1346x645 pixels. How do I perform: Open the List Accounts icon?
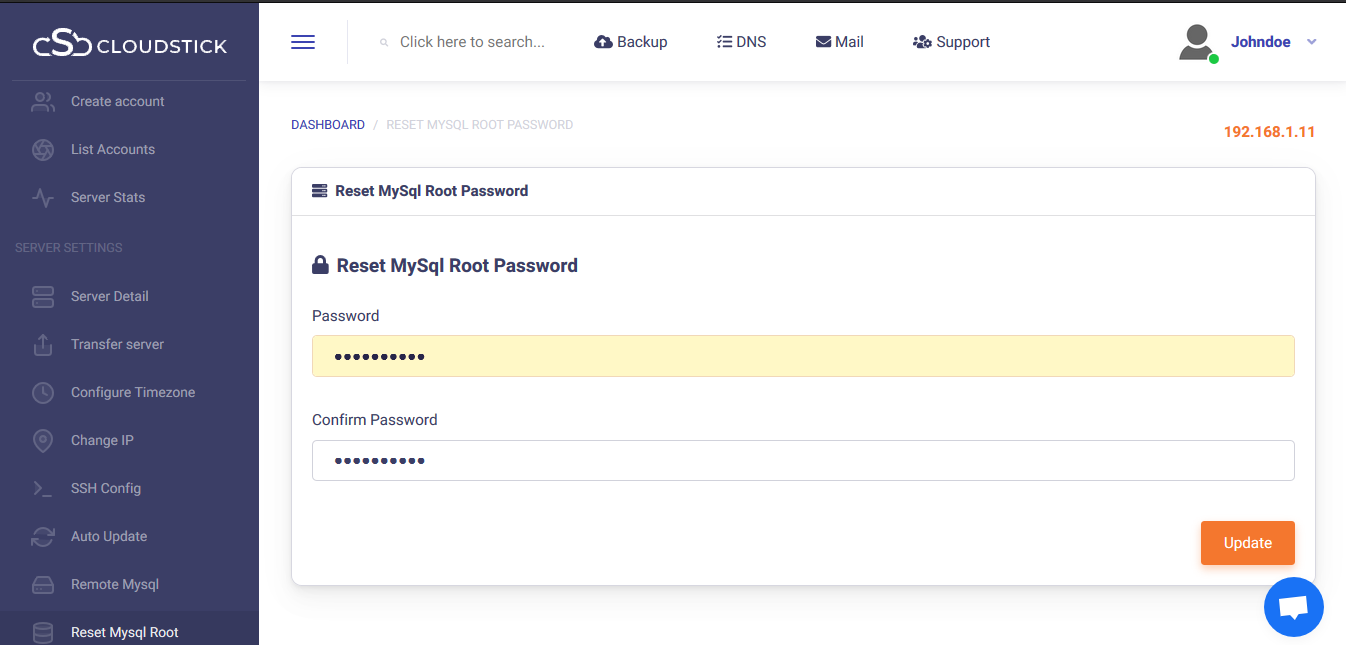click(43, 149)
